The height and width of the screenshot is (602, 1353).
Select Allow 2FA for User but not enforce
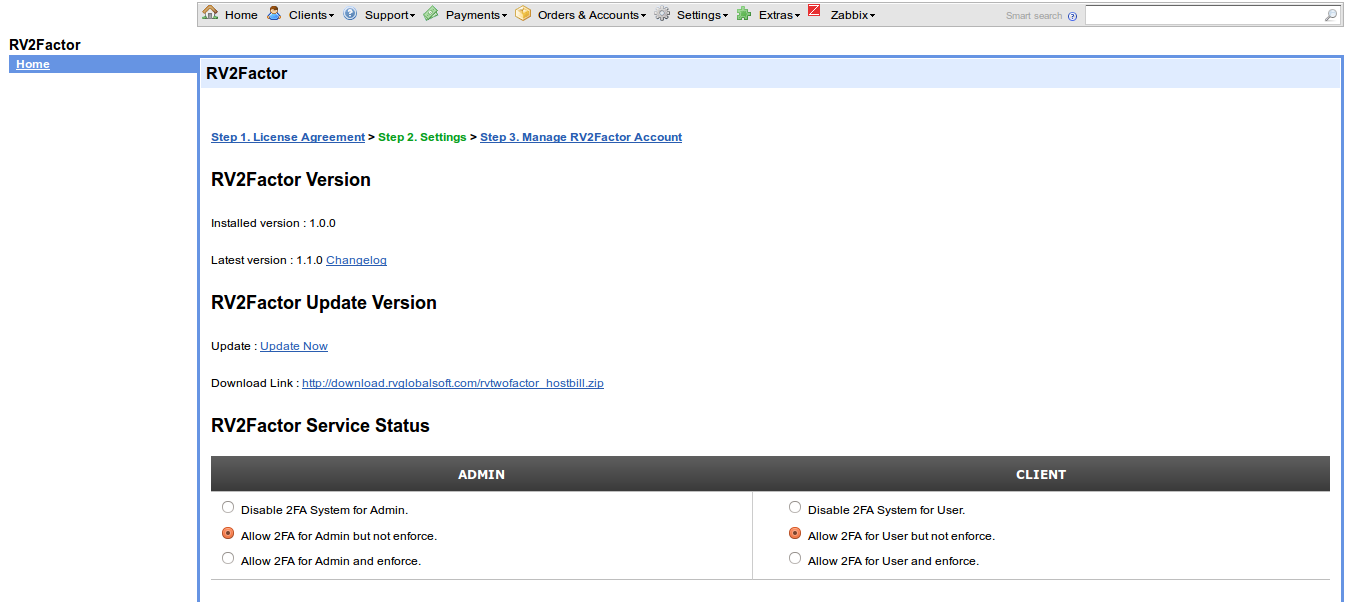click(795, 534)
